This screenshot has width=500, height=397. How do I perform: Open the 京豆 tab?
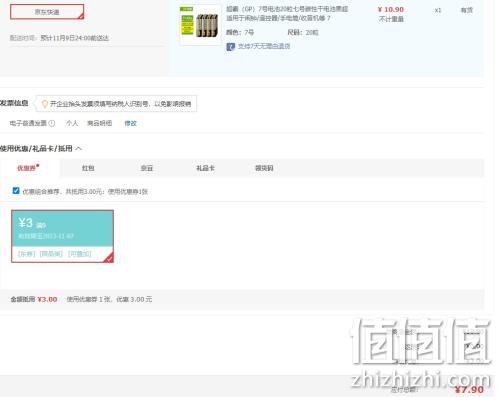click(x=147, y=168)
